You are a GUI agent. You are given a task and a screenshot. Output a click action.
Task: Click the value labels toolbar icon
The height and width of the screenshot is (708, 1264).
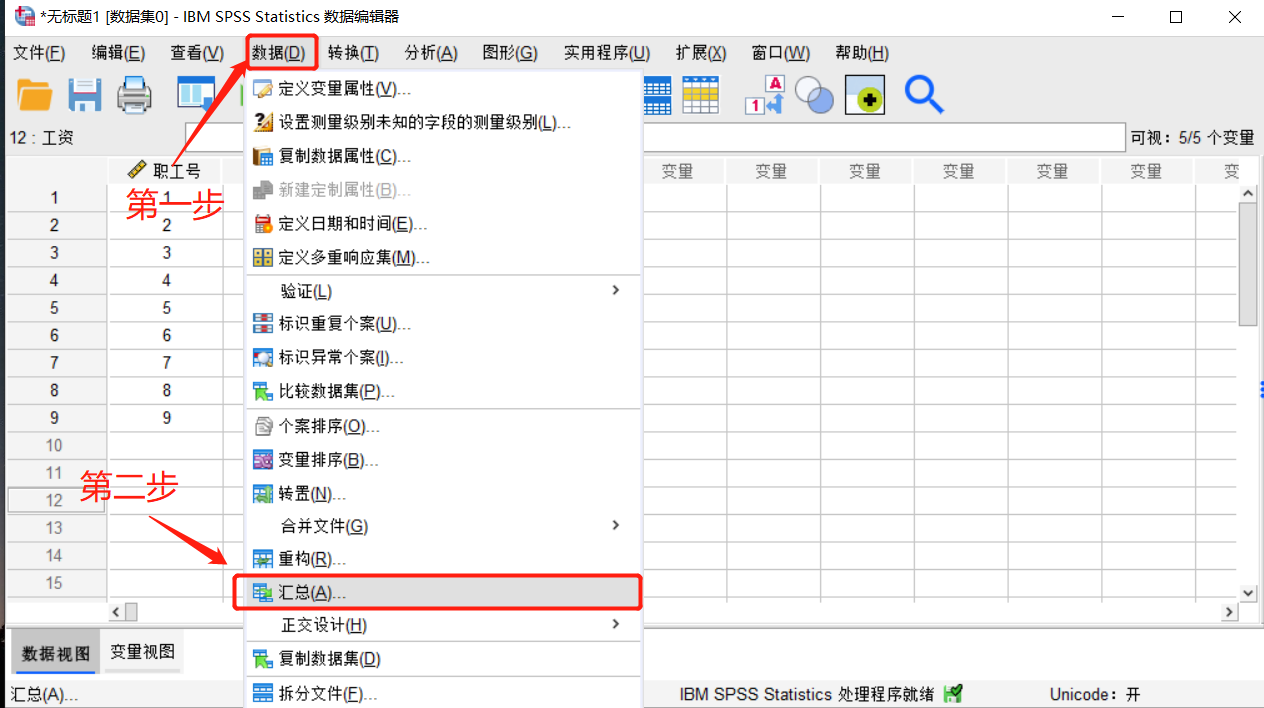(763, 95)
